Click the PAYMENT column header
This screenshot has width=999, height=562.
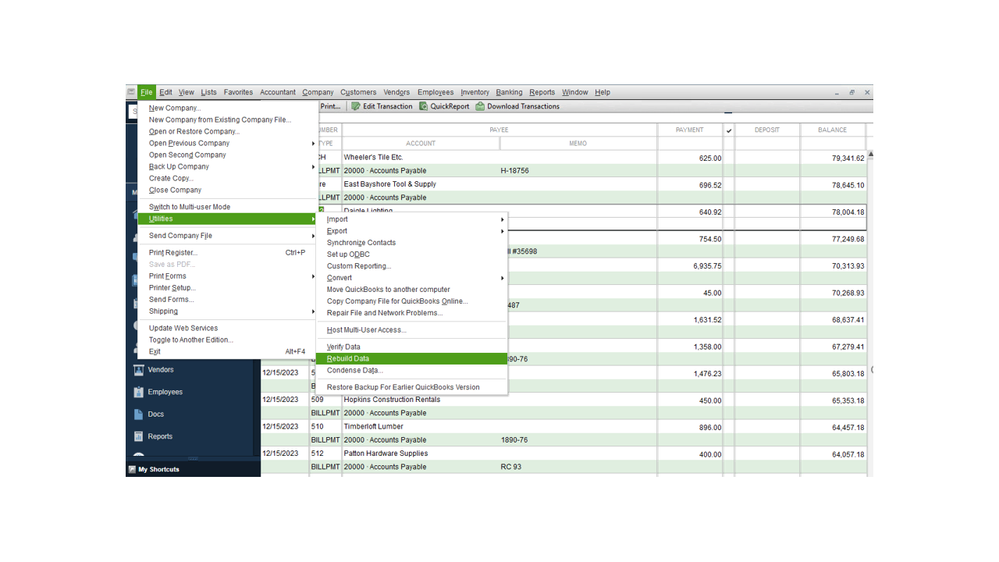(689, 130)
